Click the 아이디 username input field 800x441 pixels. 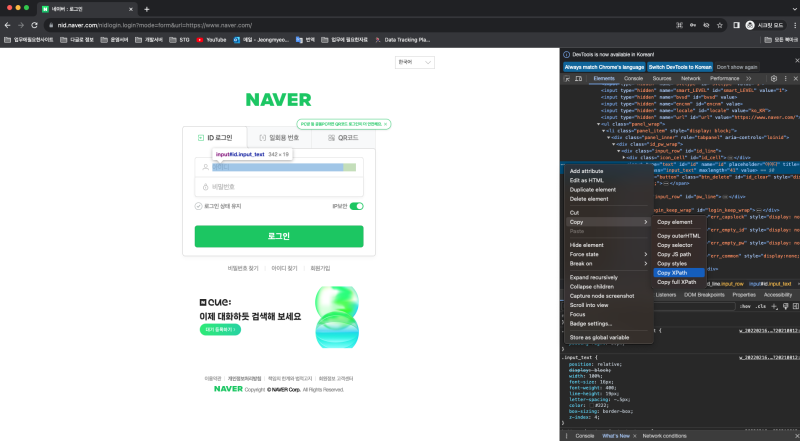tap(279, 167)
